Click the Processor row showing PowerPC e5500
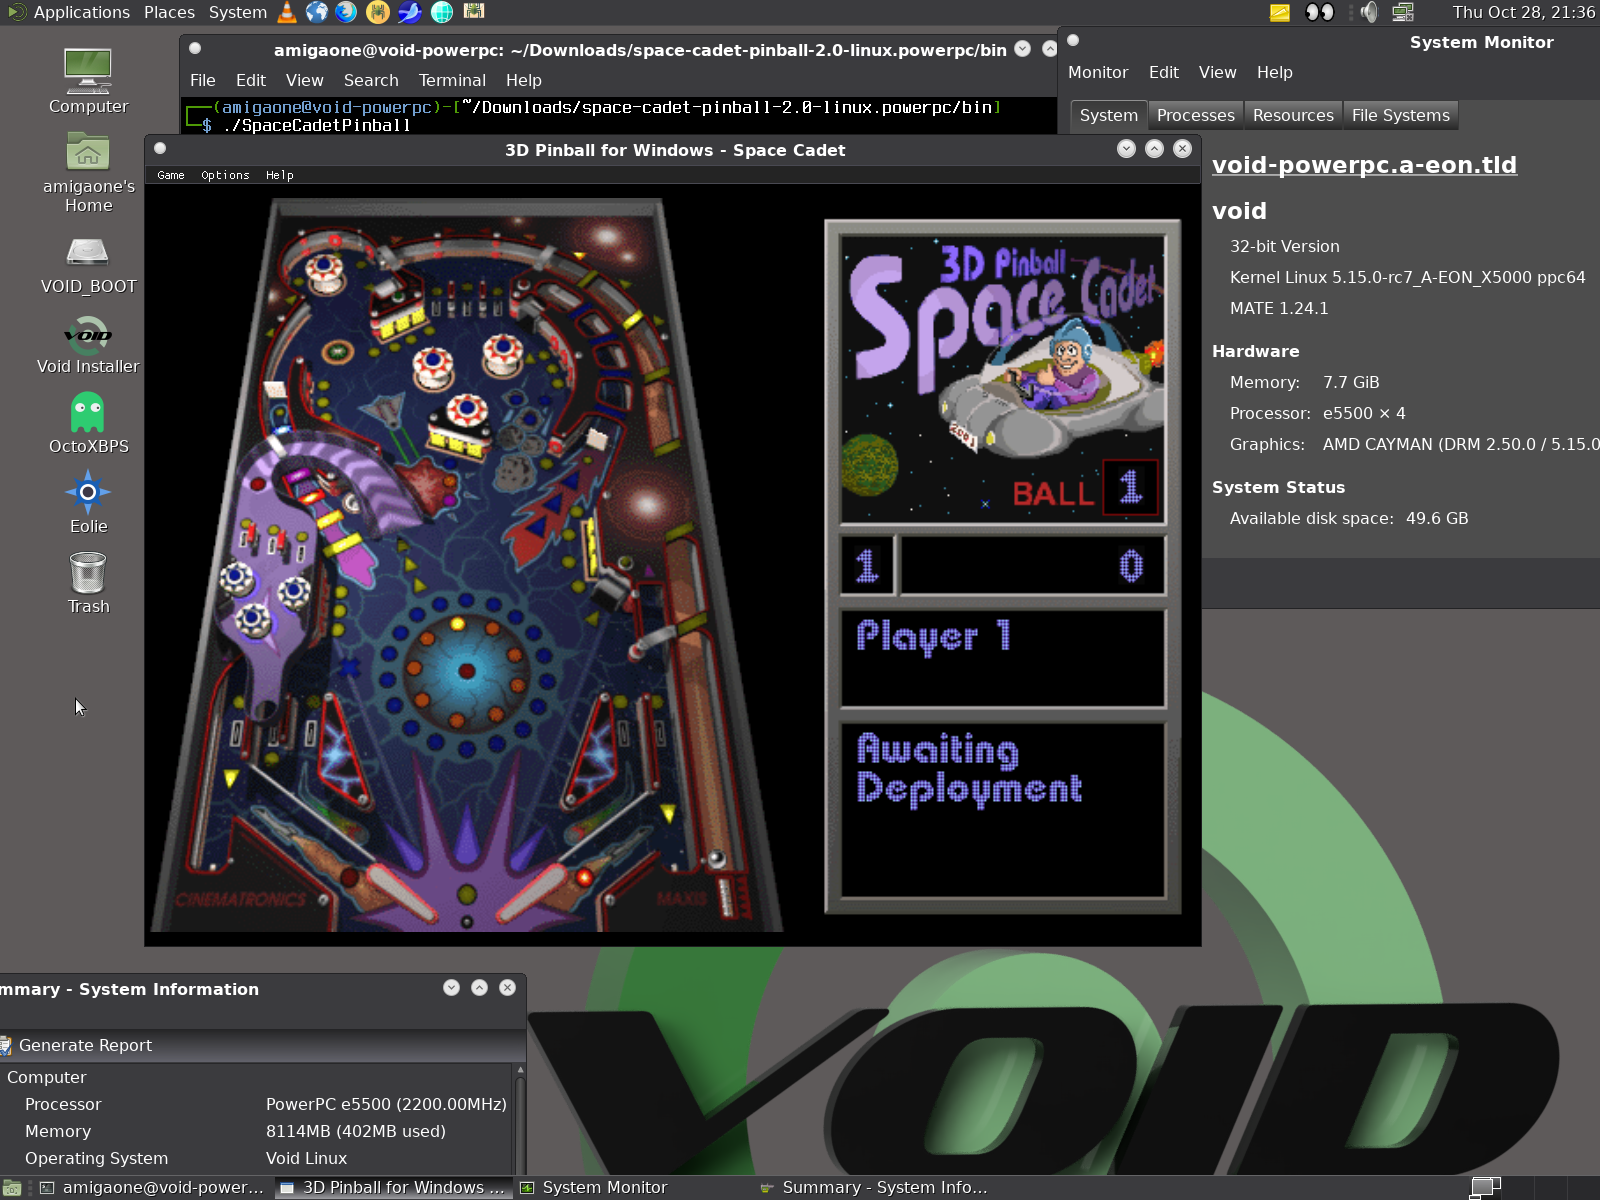 click(256, 1104)
